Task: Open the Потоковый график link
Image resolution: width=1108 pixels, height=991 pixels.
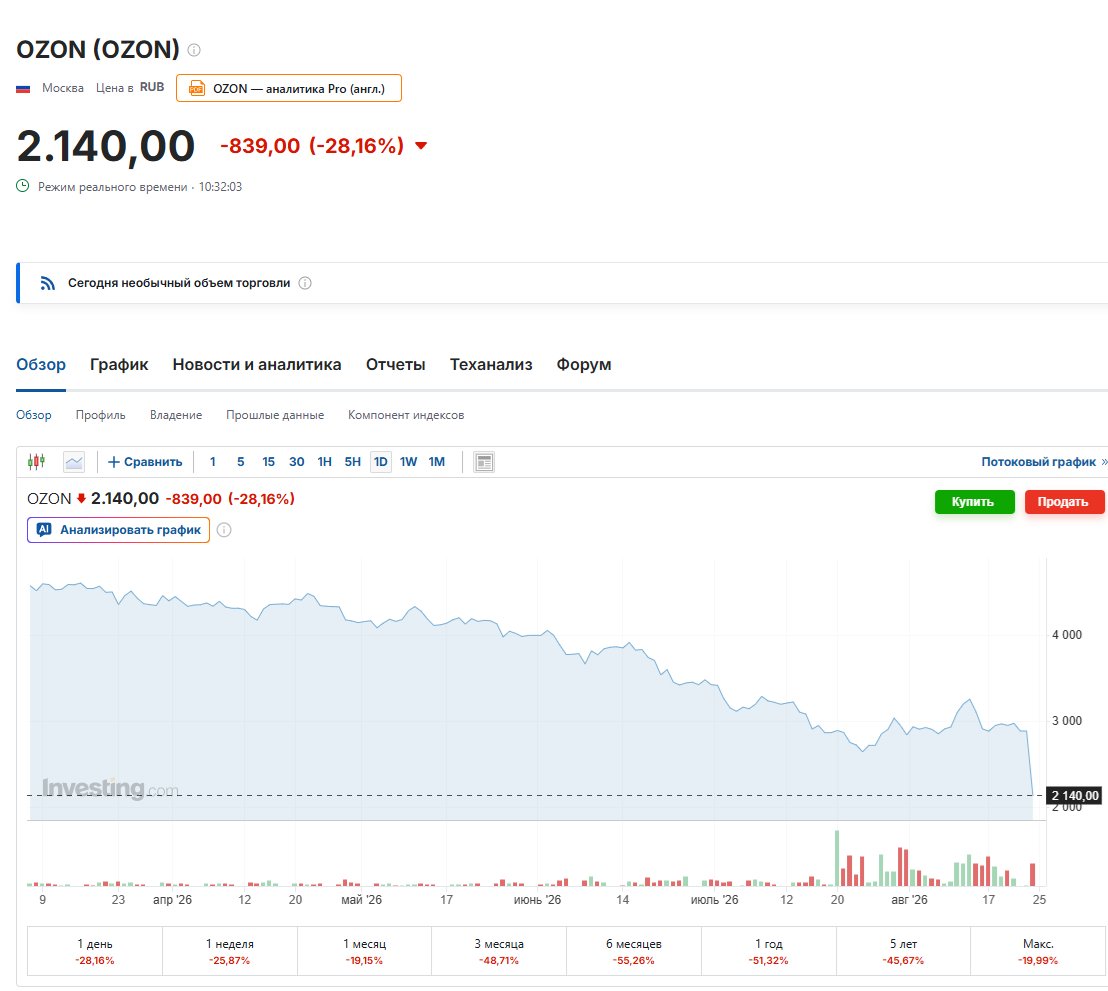Action: pyautogui.click(x=1043, y=462)
